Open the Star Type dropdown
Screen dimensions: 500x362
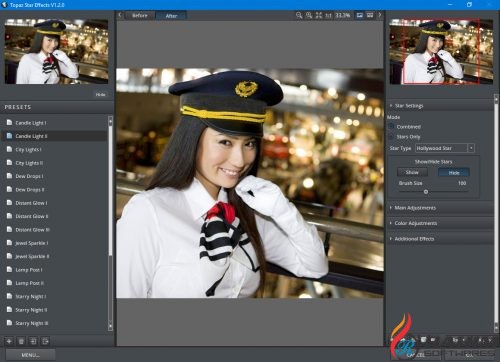pyautogui.click(x=445, y=148)
